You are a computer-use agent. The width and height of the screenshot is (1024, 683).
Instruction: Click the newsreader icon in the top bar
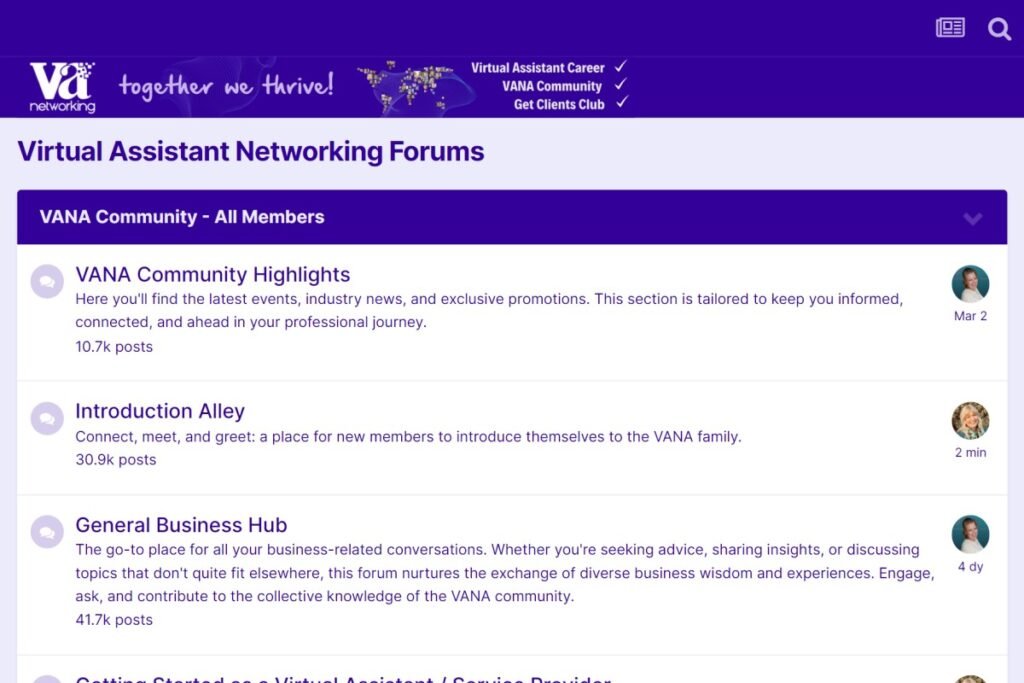pyautogui.click(x=949, y=28)
